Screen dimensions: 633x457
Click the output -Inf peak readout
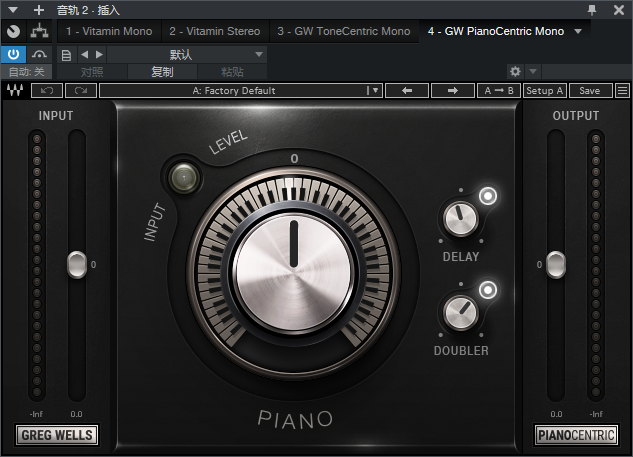tap(596, 414)
